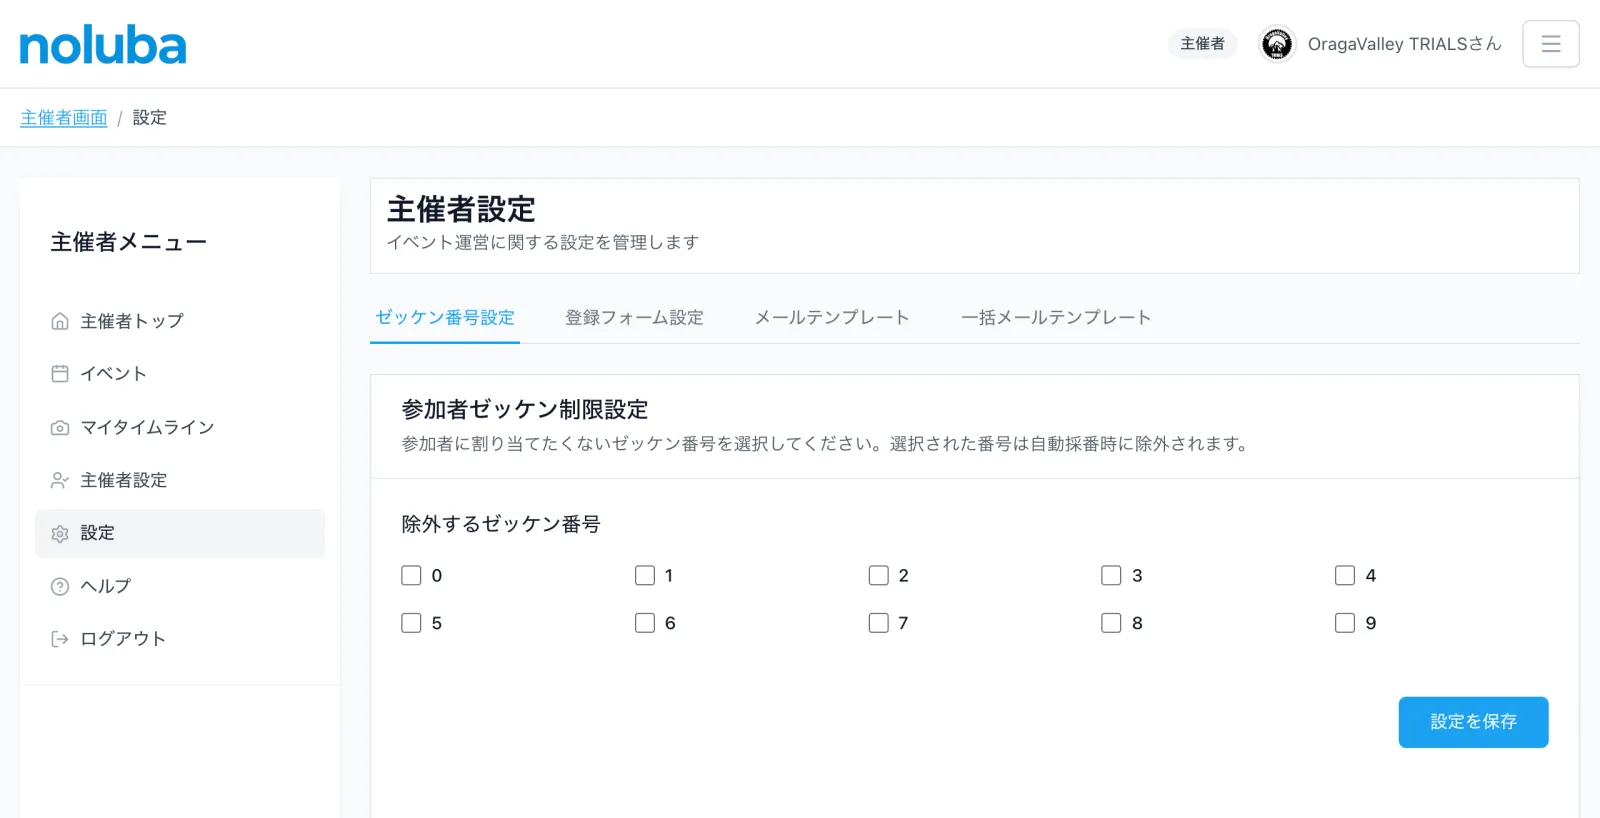Go to イベント in the sidebar menu
The height and width of the screenshot is (818, 1600).
[x=180, y=374]
